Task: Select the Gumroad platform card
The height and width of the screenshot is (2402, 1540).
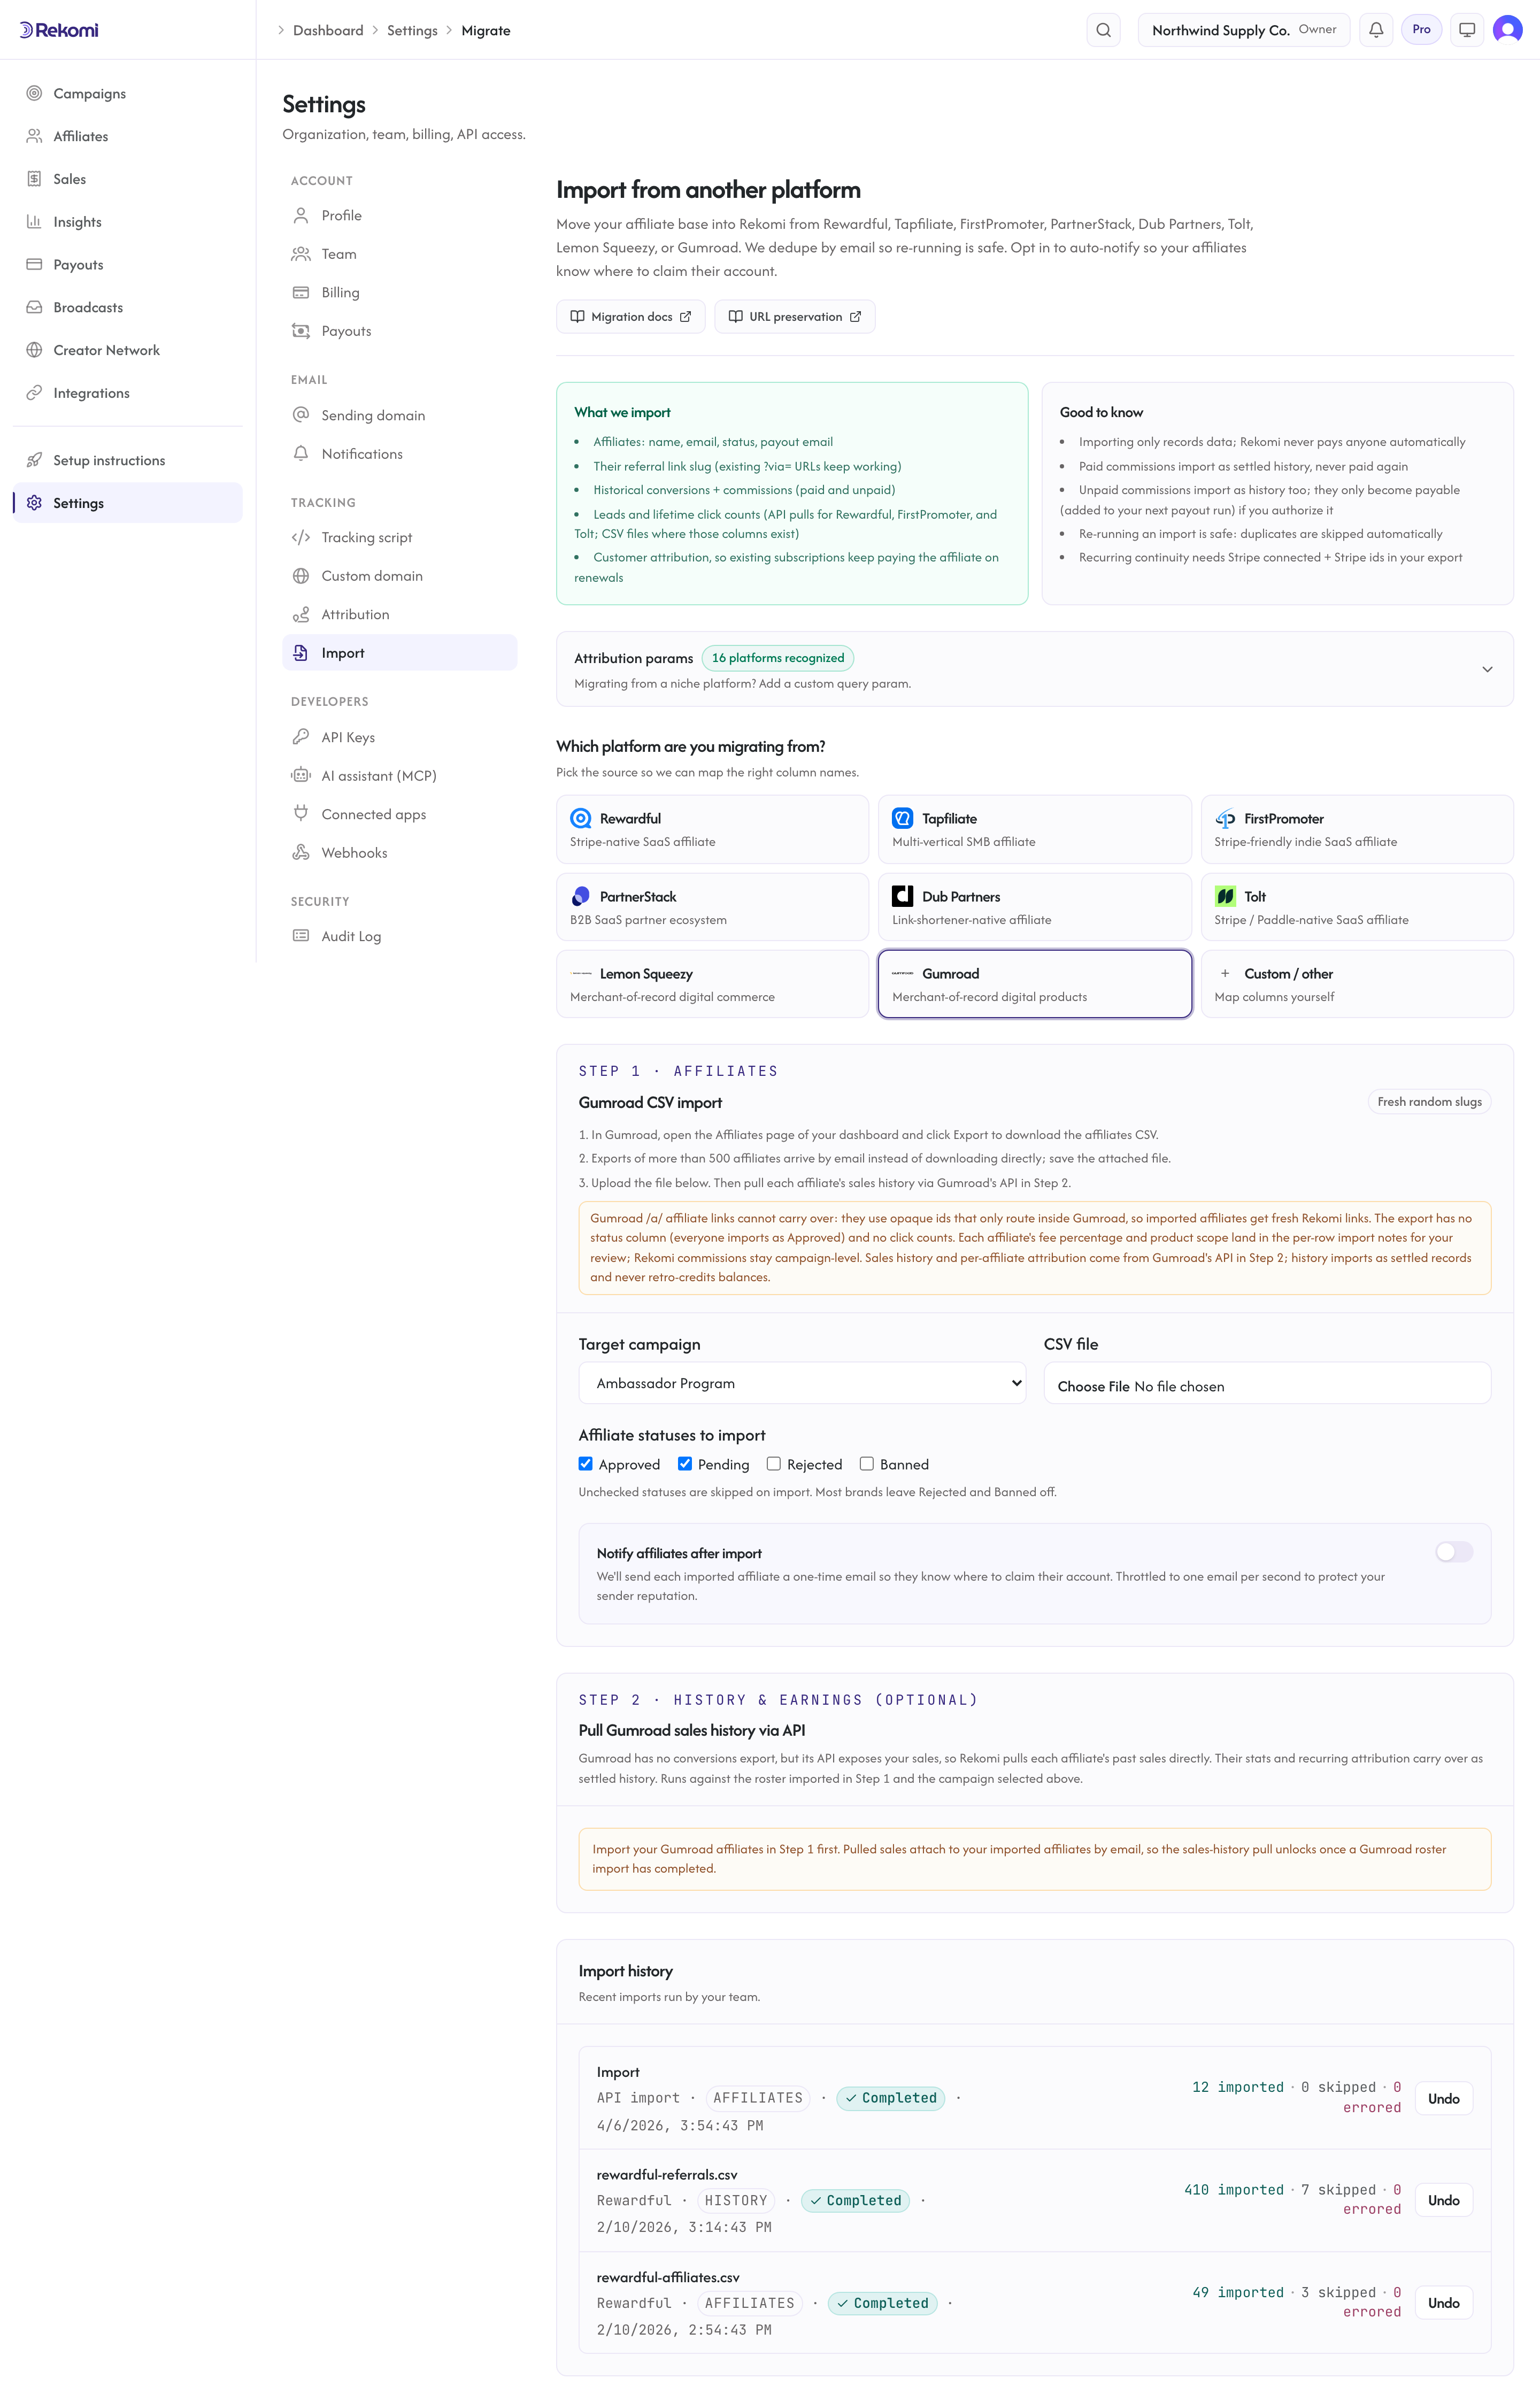Action: coord(1035,984)
